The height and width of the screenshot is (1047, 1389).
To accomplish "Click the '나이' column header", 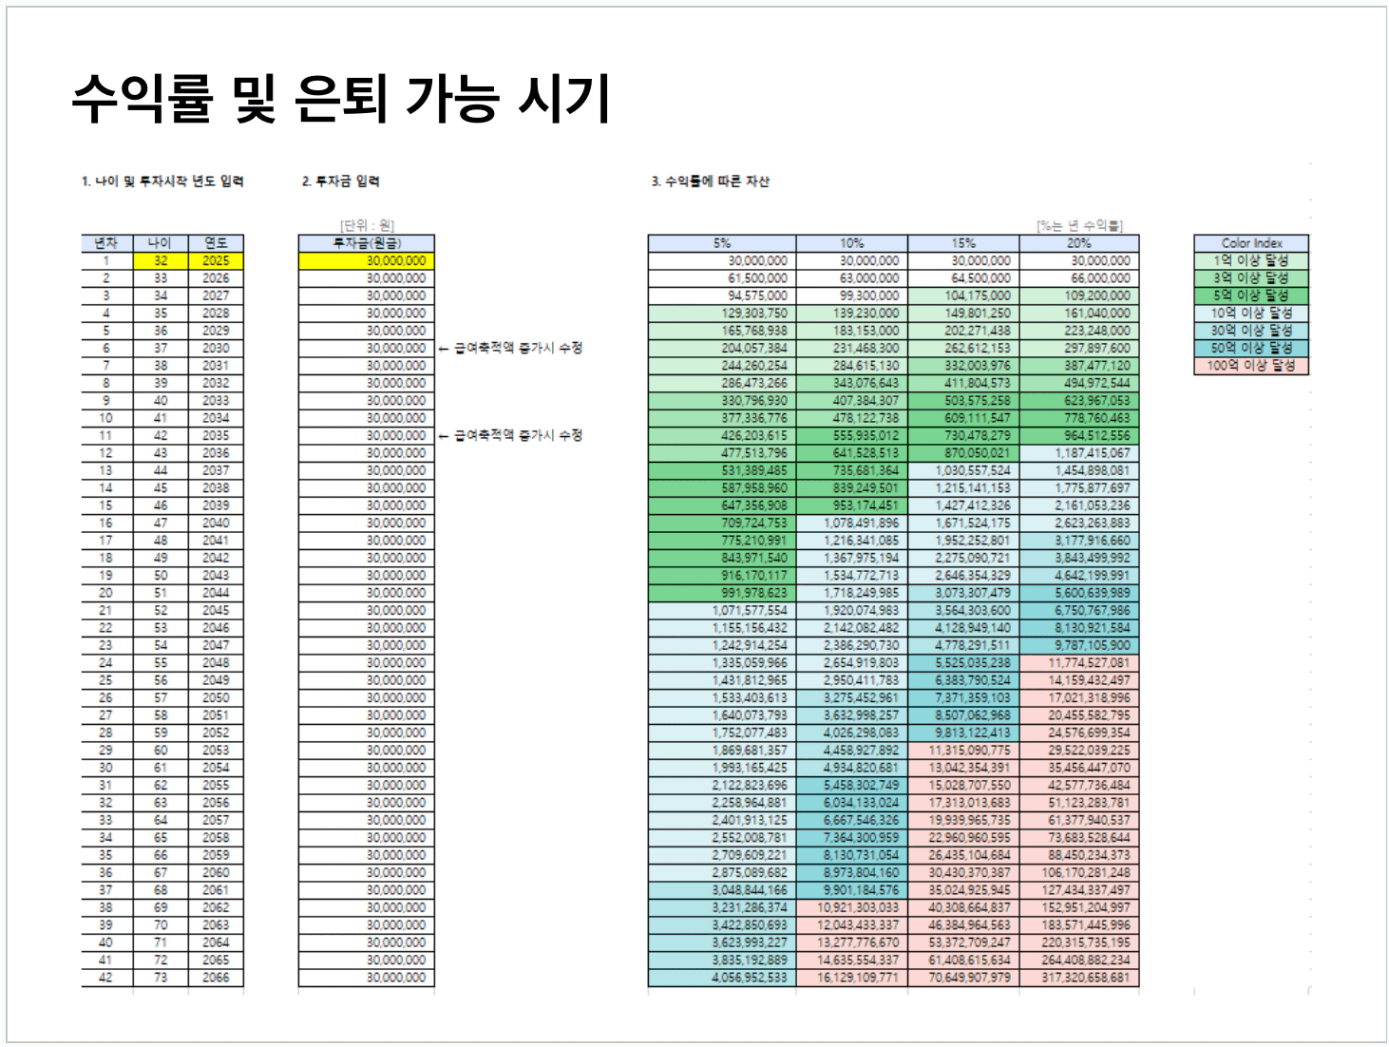I will 160,243.
